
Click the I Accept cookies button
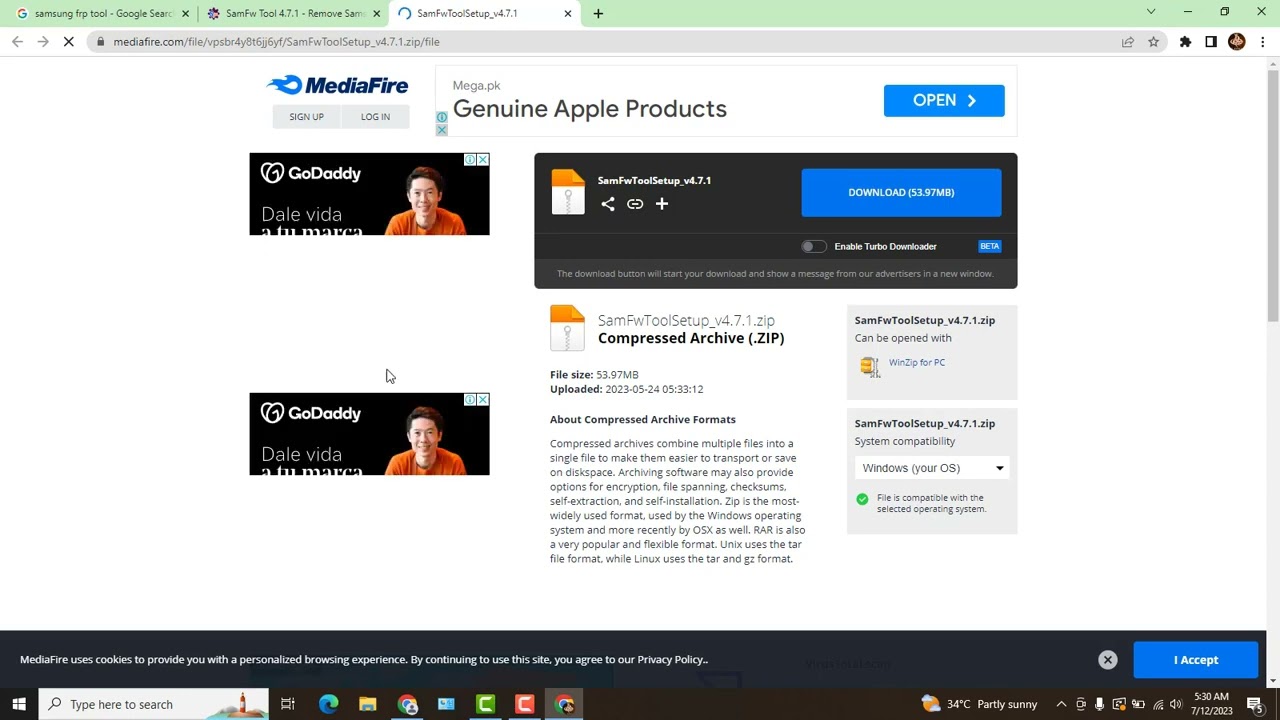1196,660
